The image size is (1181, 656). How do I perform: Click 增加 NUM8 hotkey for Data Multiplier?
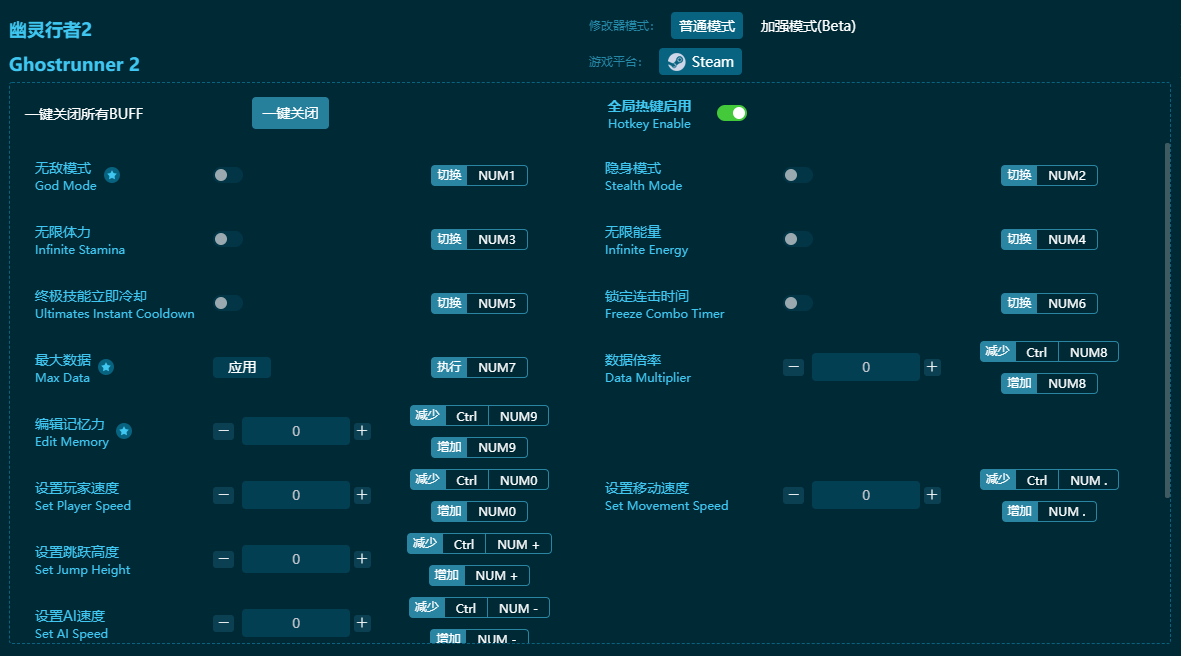pos(1049,383)
